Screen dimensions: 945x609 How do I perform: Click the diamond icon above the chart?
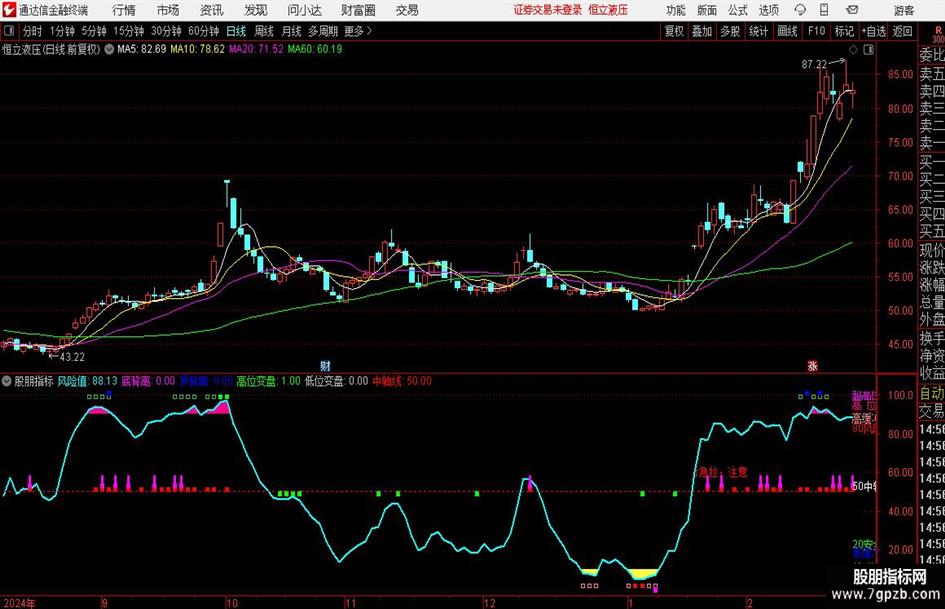pyautogui.click(x=853, y=49)
